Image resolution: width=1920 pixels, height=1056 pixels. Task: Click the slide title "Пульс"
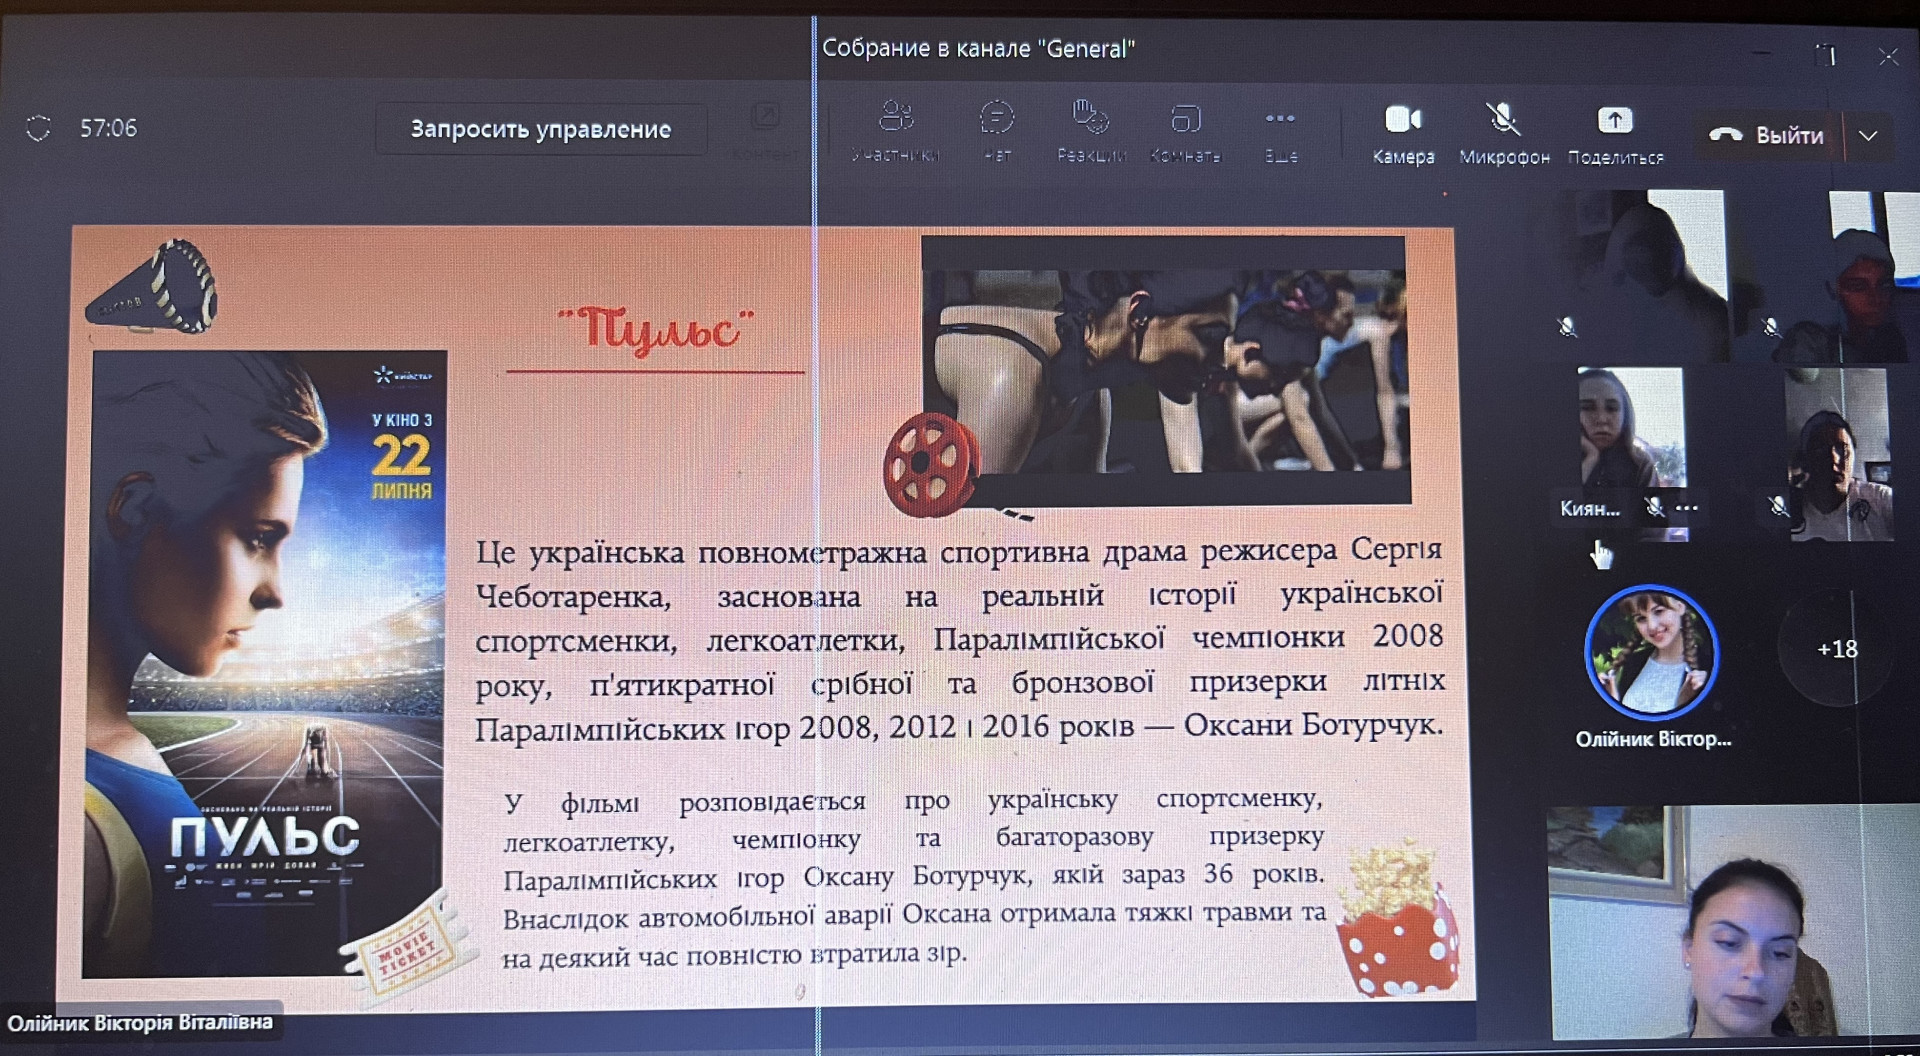tap(655, 330)
